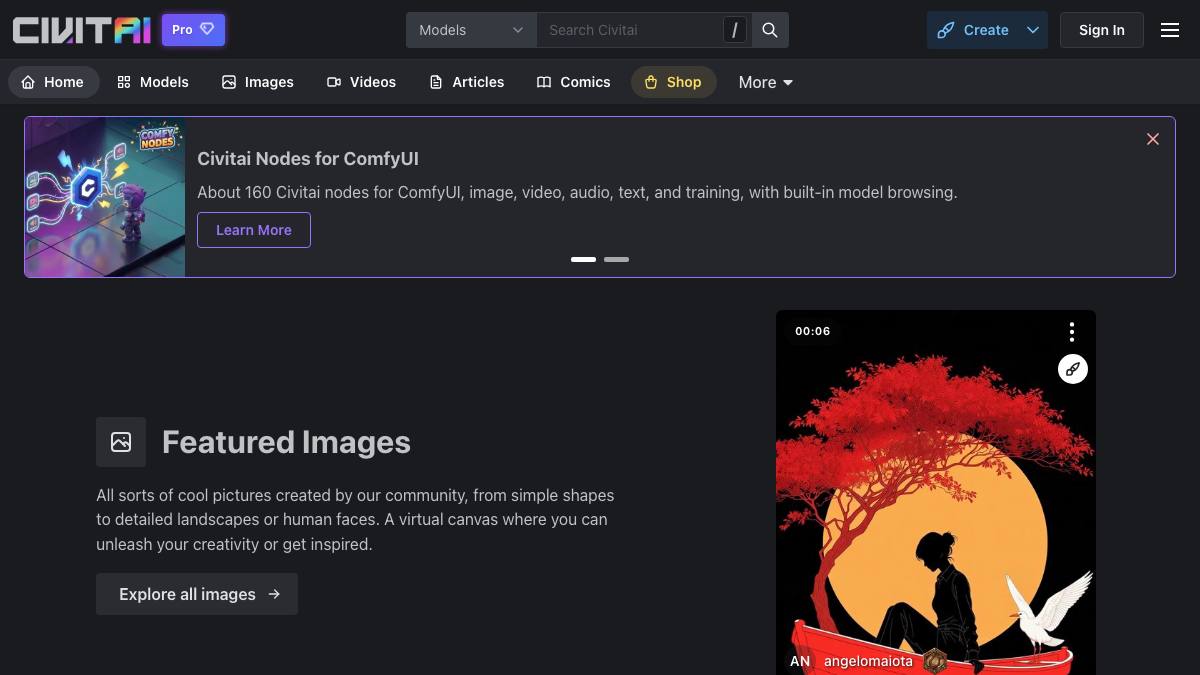Click the Create button

coord(972,30)
